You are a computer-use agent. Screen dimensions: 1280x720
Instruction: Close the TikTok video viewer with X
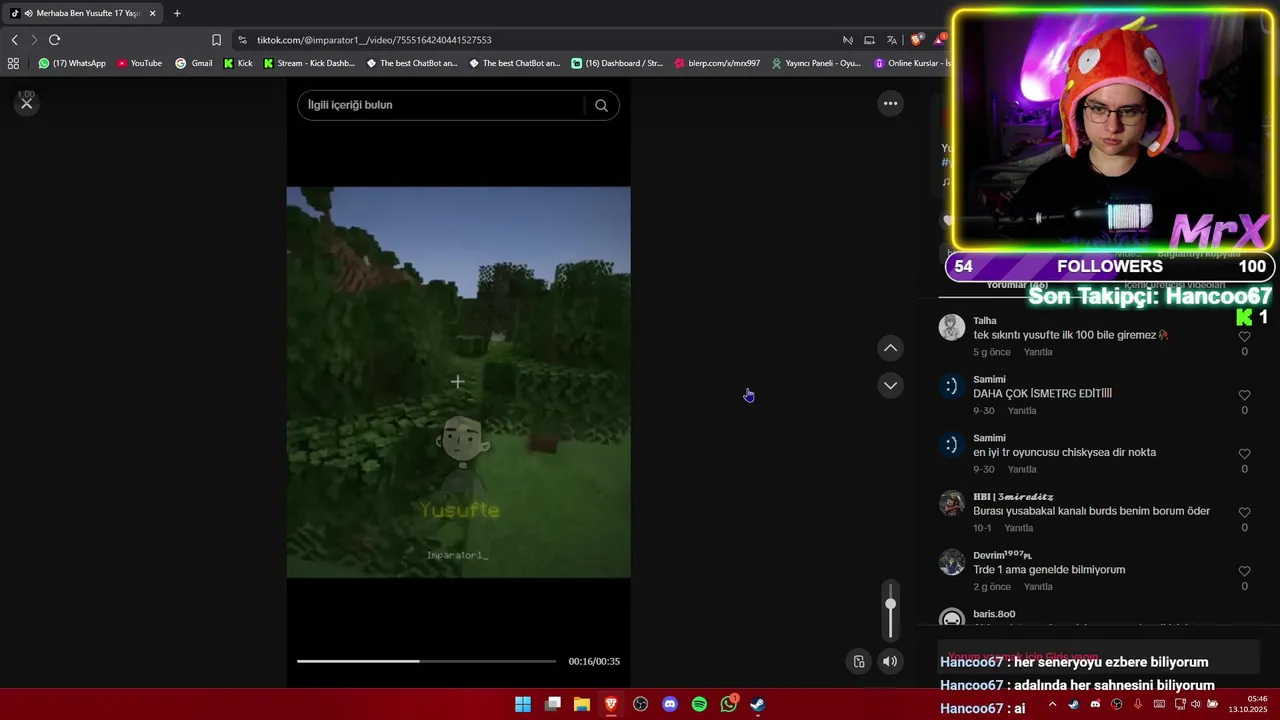(x=27, y=103)
